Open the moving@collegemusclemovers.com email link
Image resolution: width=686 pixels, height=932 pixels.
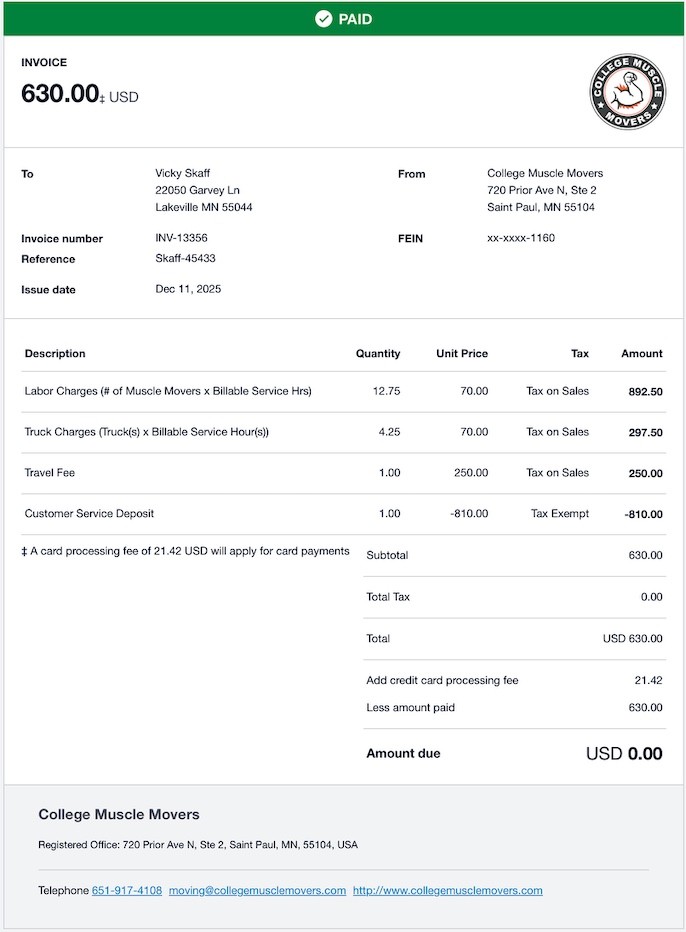[x=257, y=890]
